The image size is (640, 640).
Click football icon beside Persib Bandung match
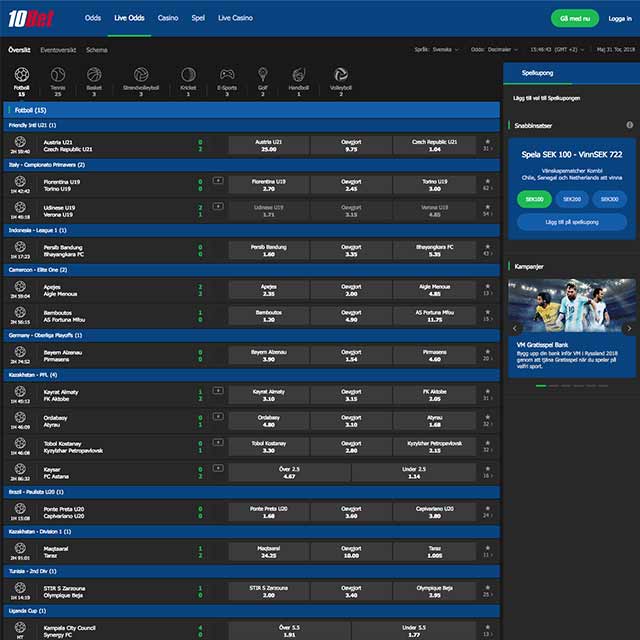point(20,247)
